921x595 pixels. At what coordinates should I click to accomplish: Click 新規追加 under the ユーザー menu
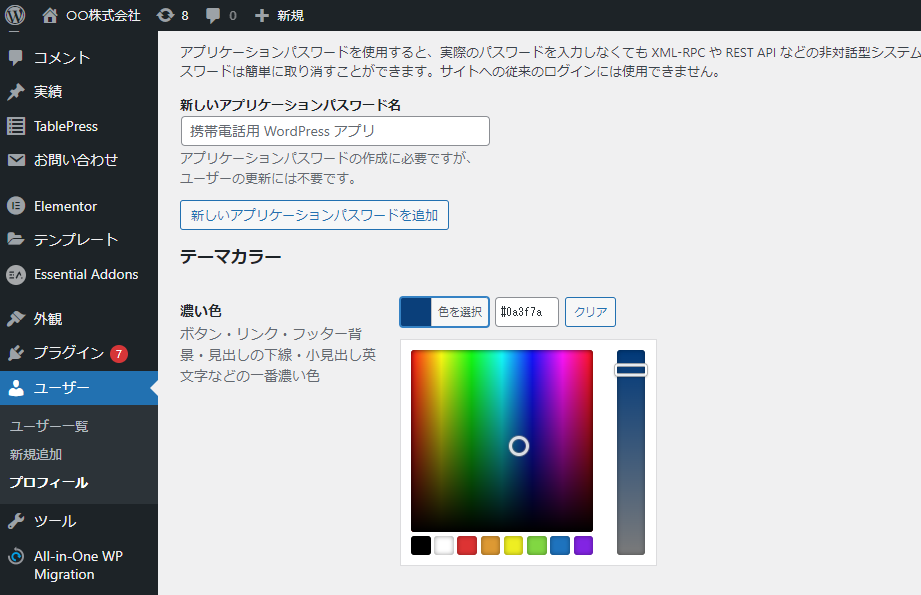(x=36, y=454)
